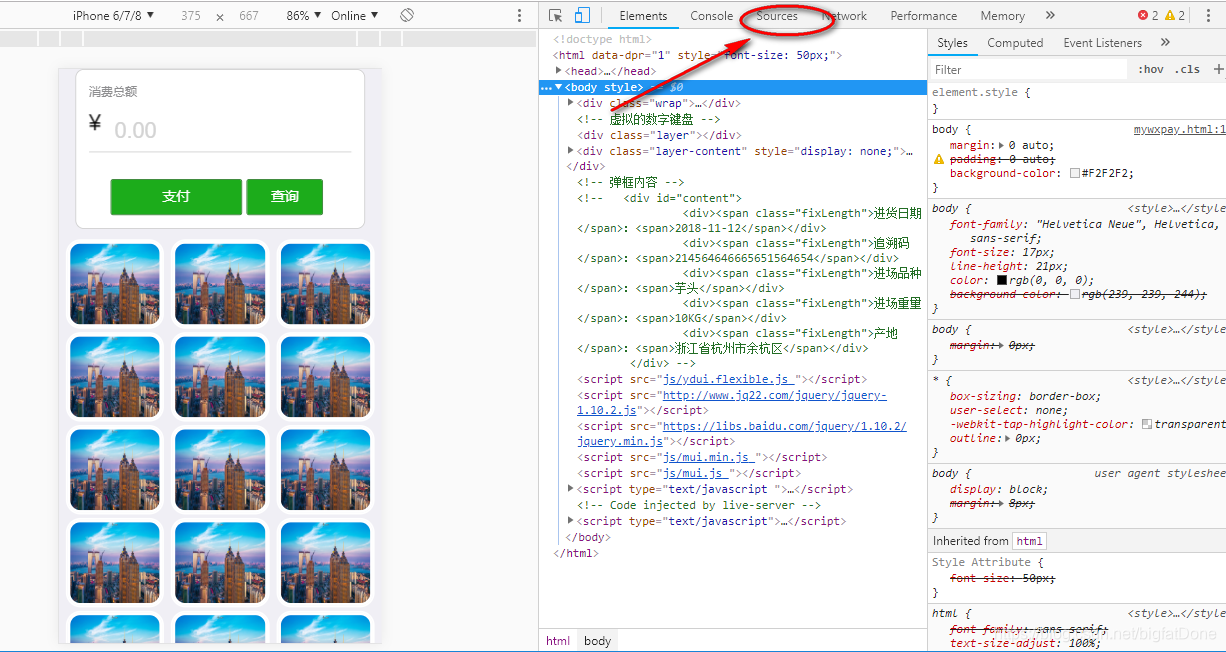The width and height of the screenshot is (1226, 652).
Task: Show more DevTools tabs via chevron
Action: (1050, 15)
